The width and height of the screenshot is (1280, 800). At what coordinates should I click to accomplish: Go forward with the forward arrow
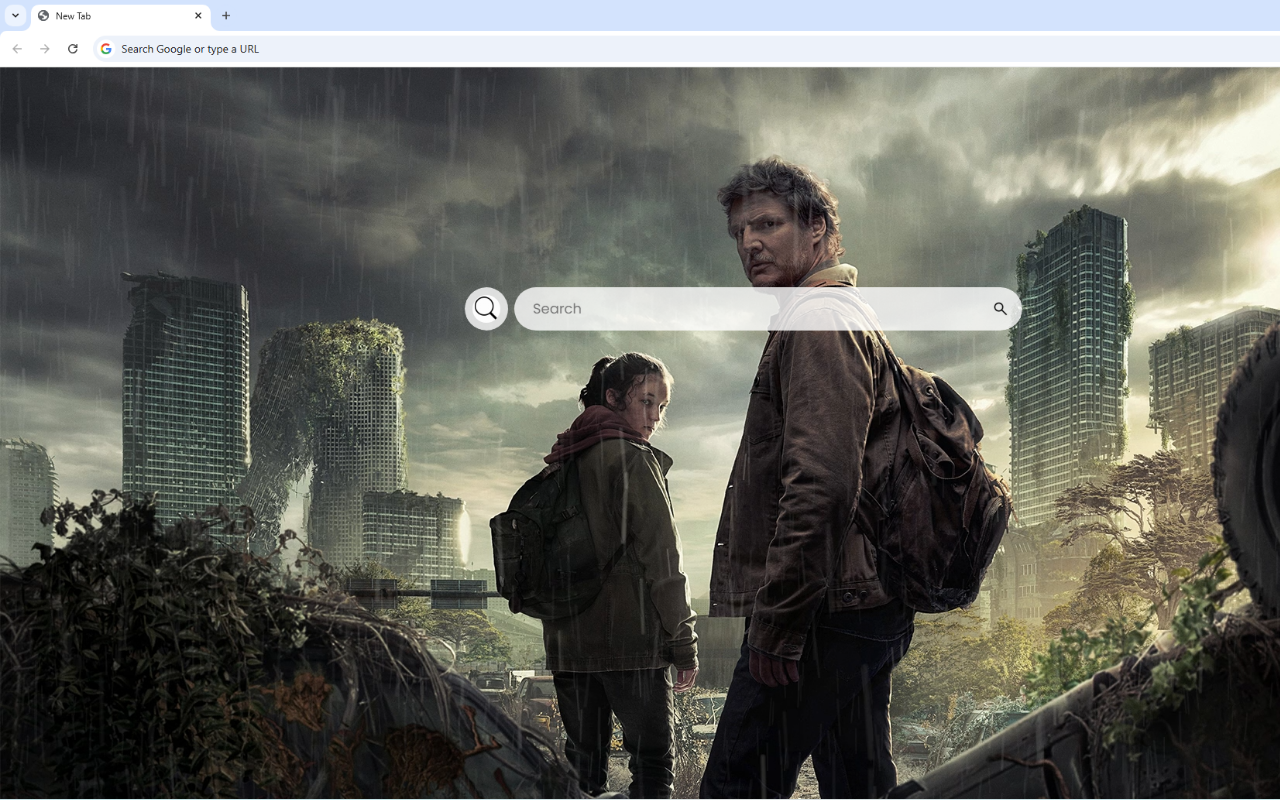click(45, 49)
